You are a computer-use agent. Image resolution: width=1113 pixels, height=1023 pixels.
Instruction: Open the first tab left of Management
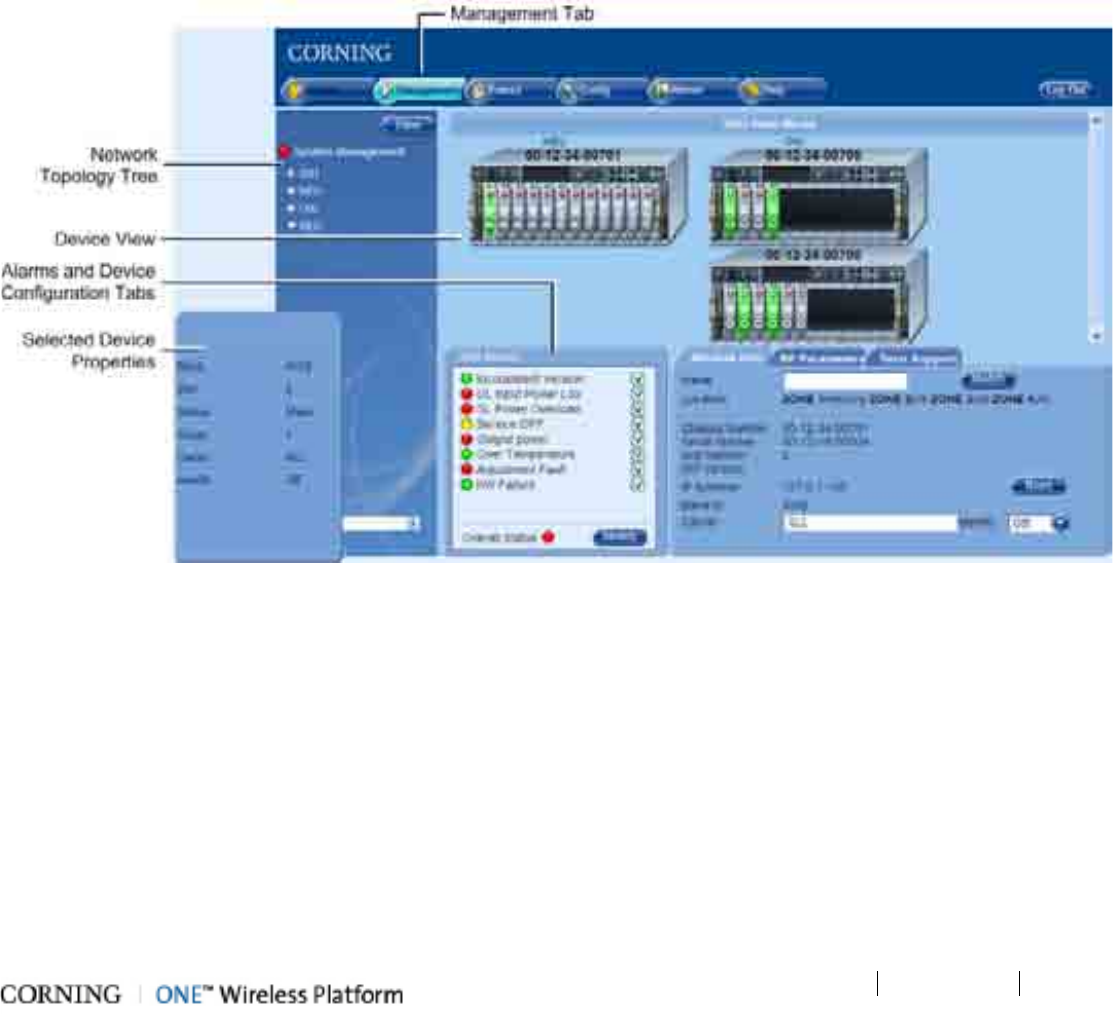coord(327,91)
